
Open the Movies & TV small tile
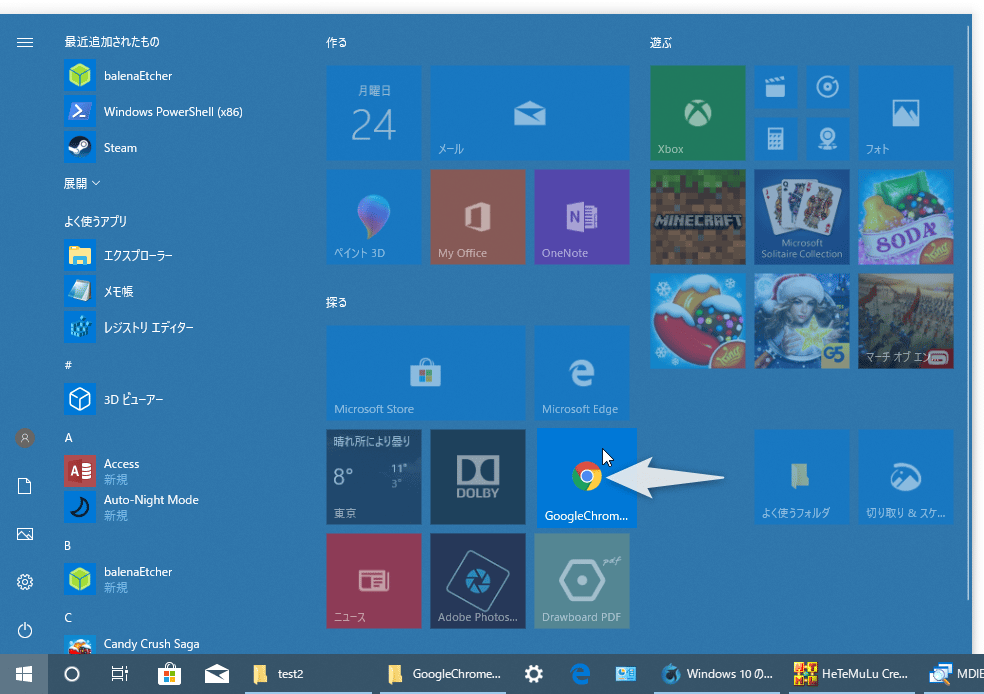(x=776, y=87)
